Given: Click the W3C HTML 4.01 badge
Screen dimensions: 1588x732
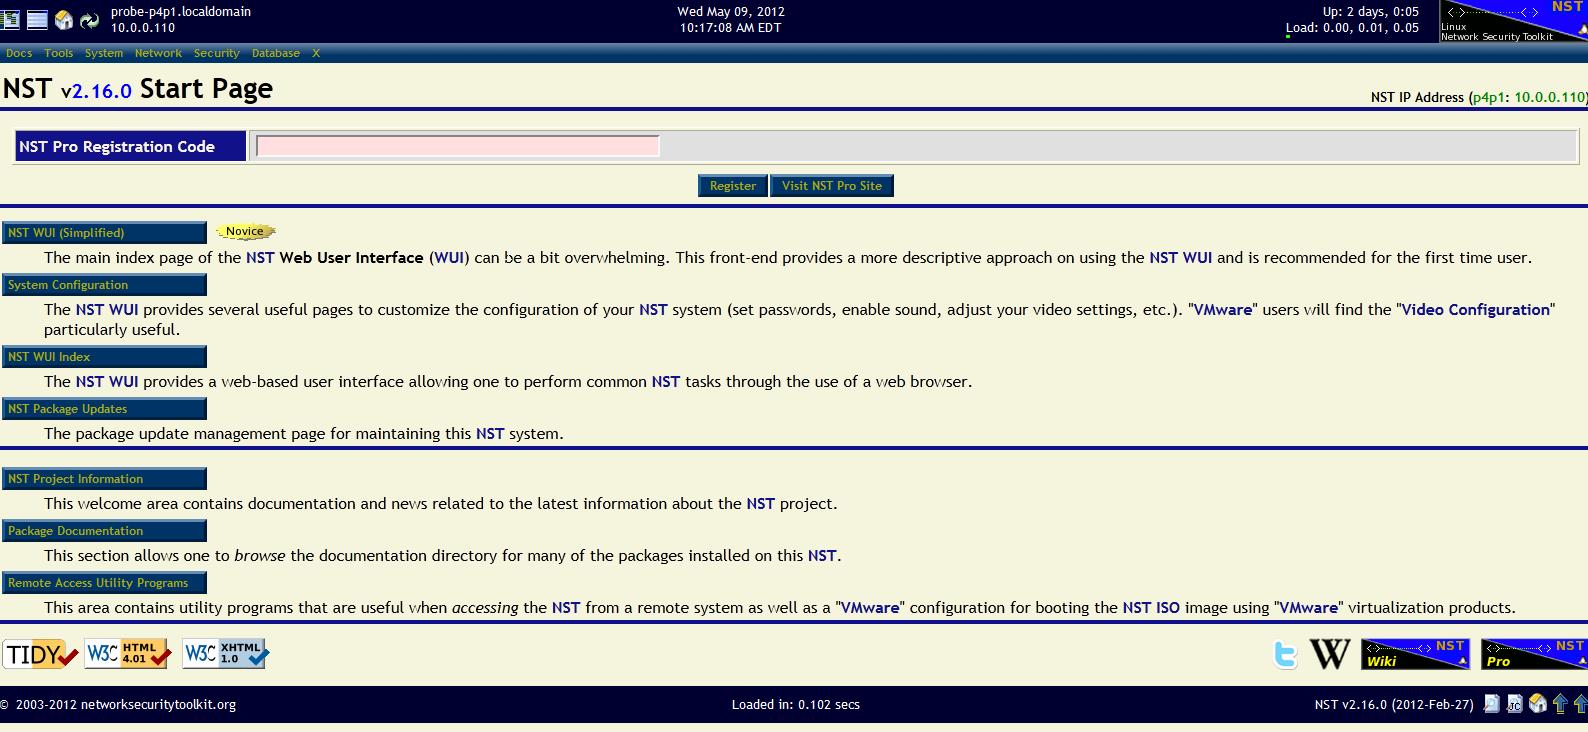Looking at the screenshot, I should (x=127, y=654).
